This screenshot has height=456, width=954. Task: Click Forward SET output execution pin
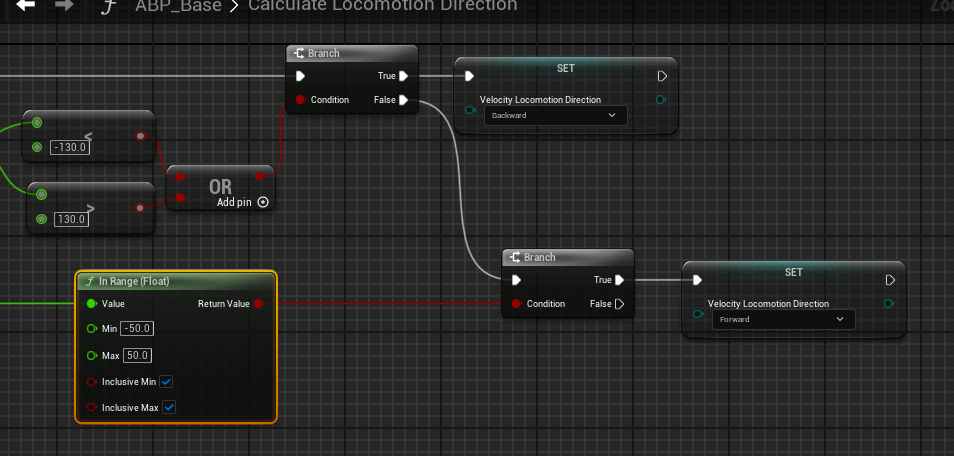click(890, 280)
